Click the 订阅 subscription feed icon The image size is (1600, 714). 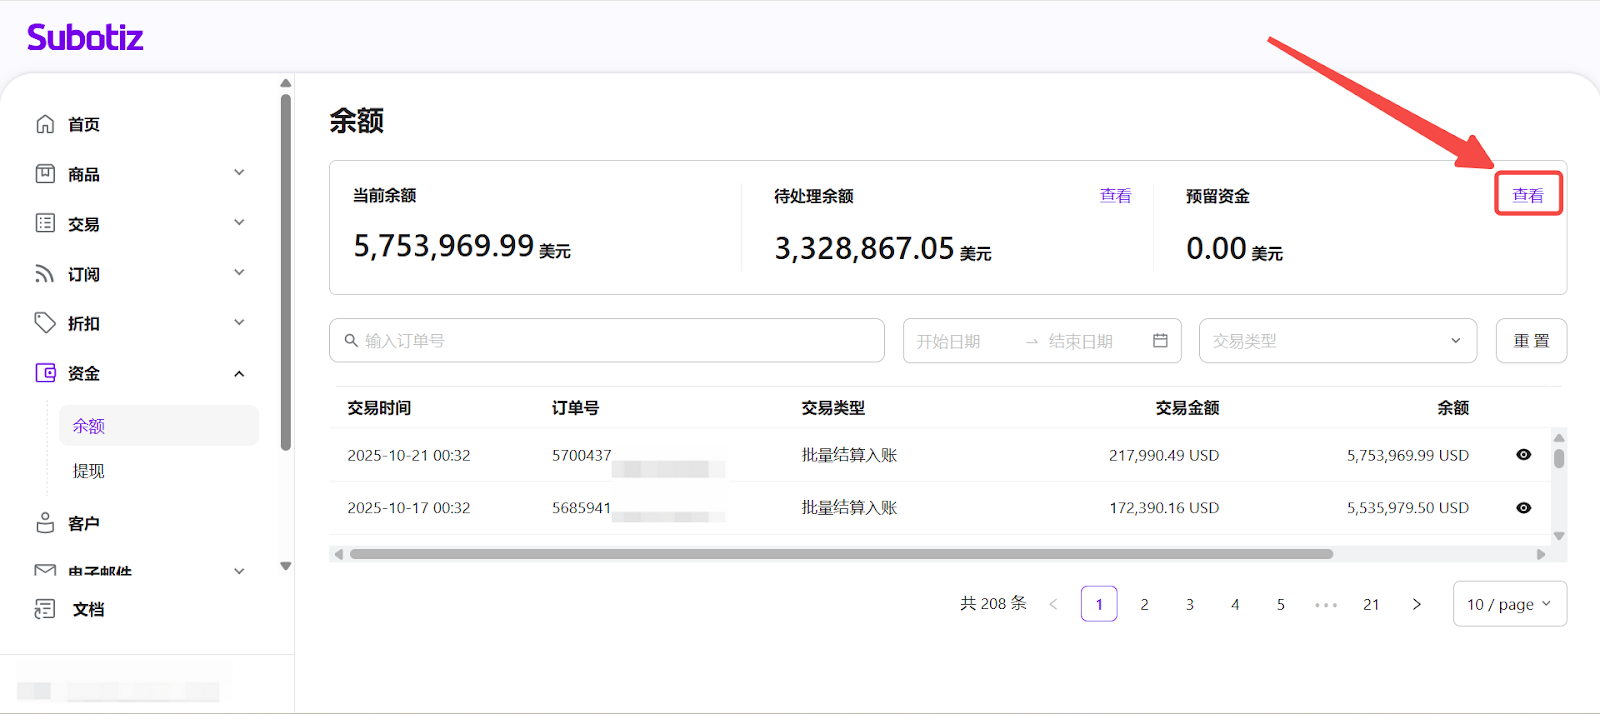(45, 274)
